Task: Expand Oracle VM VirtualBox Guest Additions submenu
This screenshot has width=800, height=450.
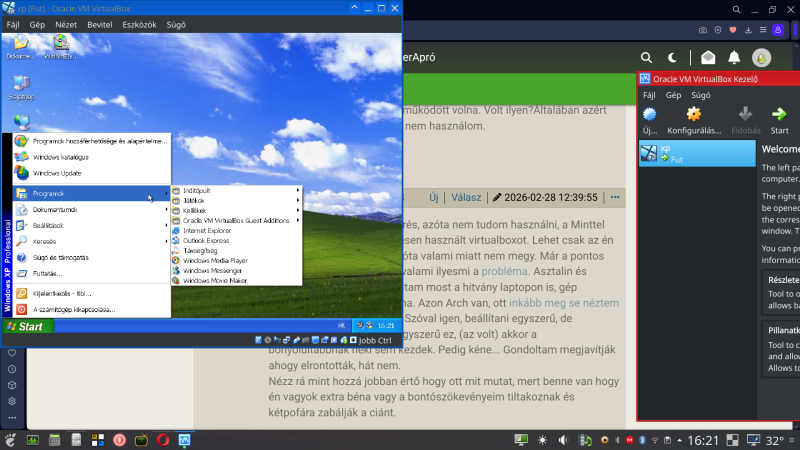Action: coord(237,220)
